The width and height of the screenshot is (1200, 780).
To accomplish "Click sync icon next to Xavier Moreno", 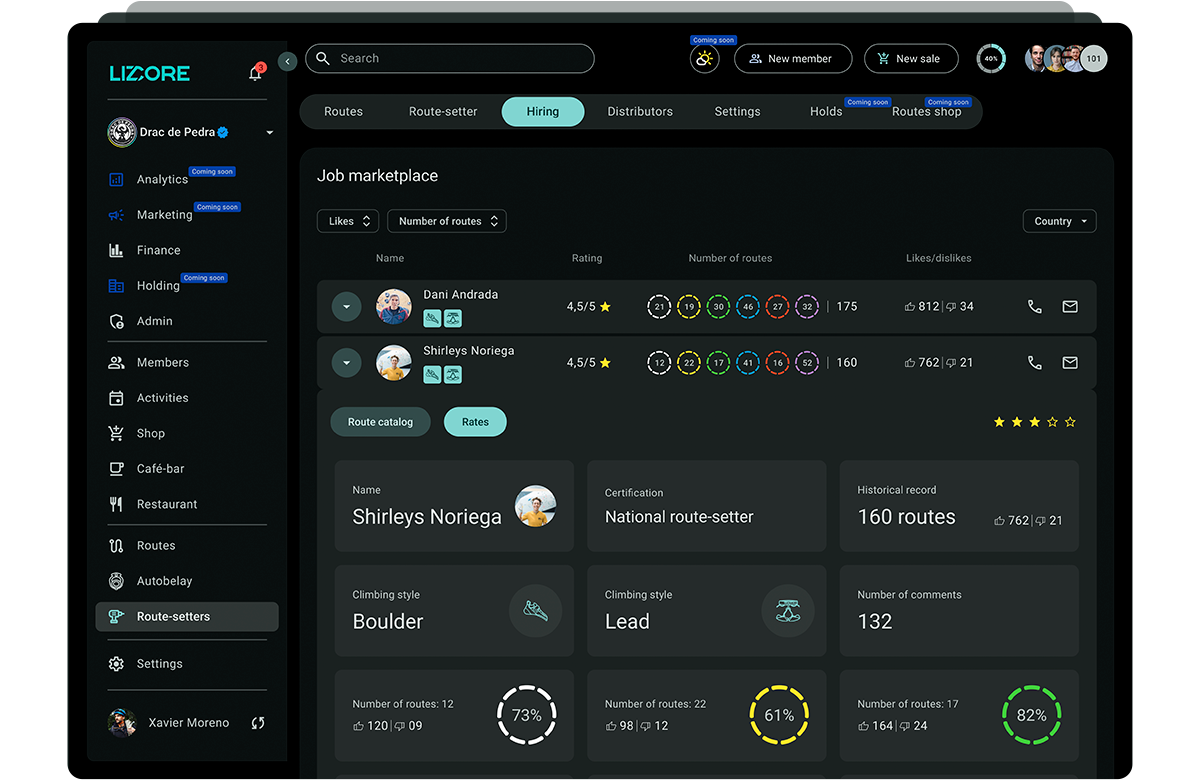I will coord(258,723).
